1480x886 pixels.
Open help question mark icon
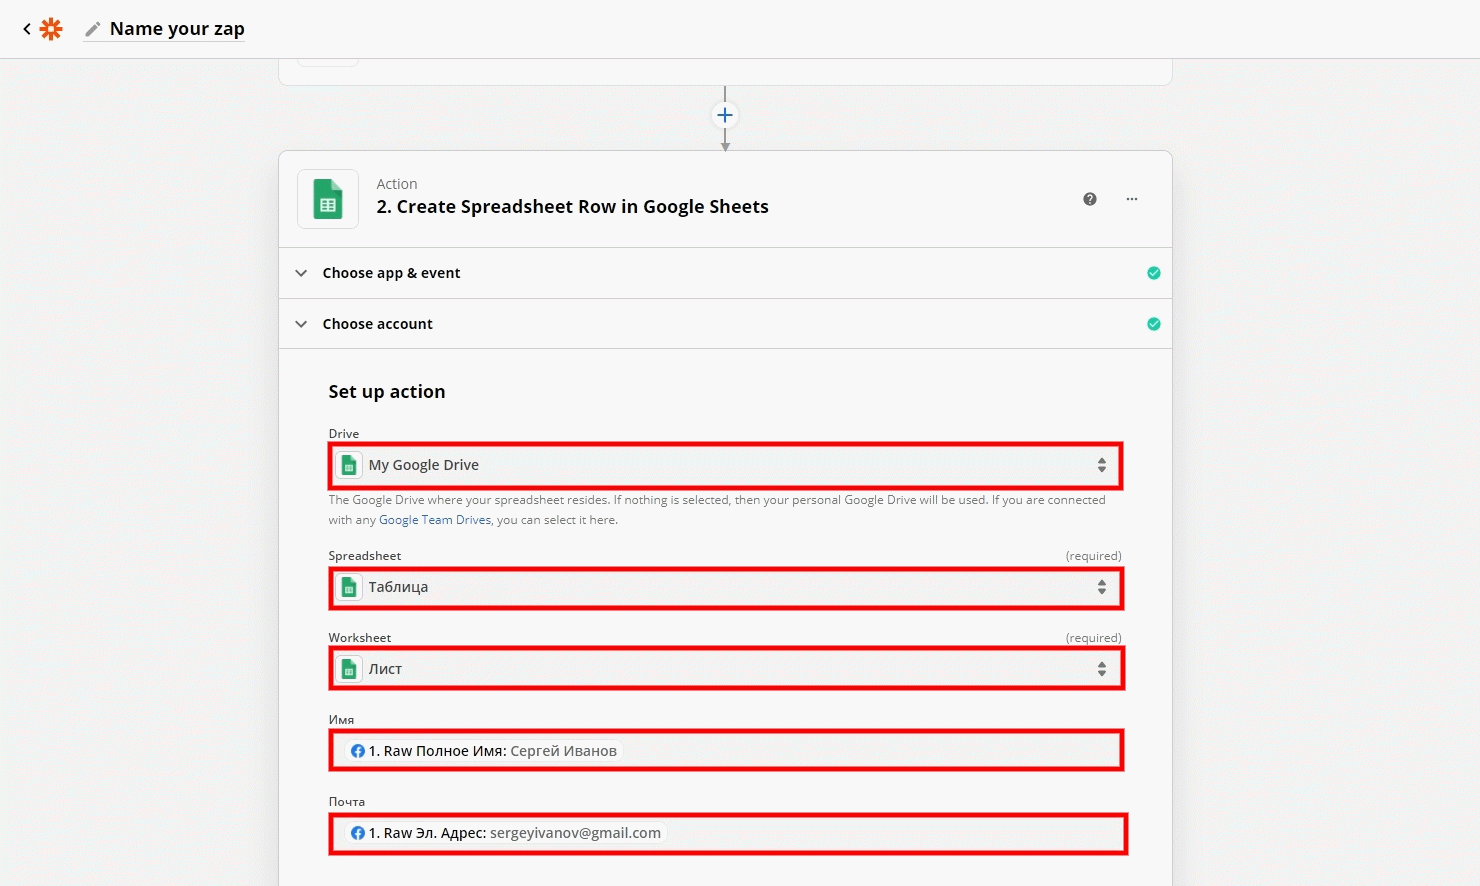[x=1090, y=199]
